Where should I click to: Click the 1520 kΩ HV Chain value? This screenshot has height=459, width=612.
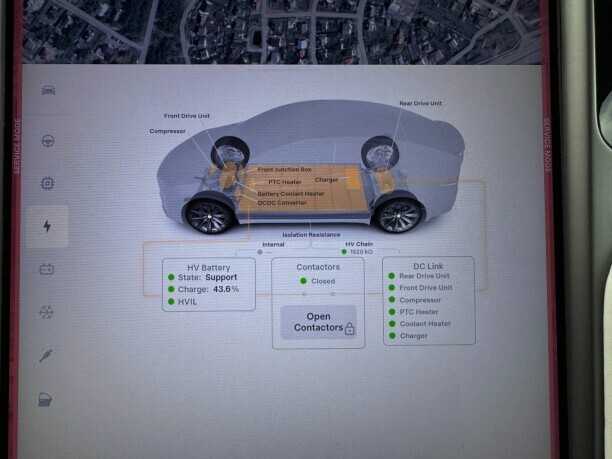[361, 252]
